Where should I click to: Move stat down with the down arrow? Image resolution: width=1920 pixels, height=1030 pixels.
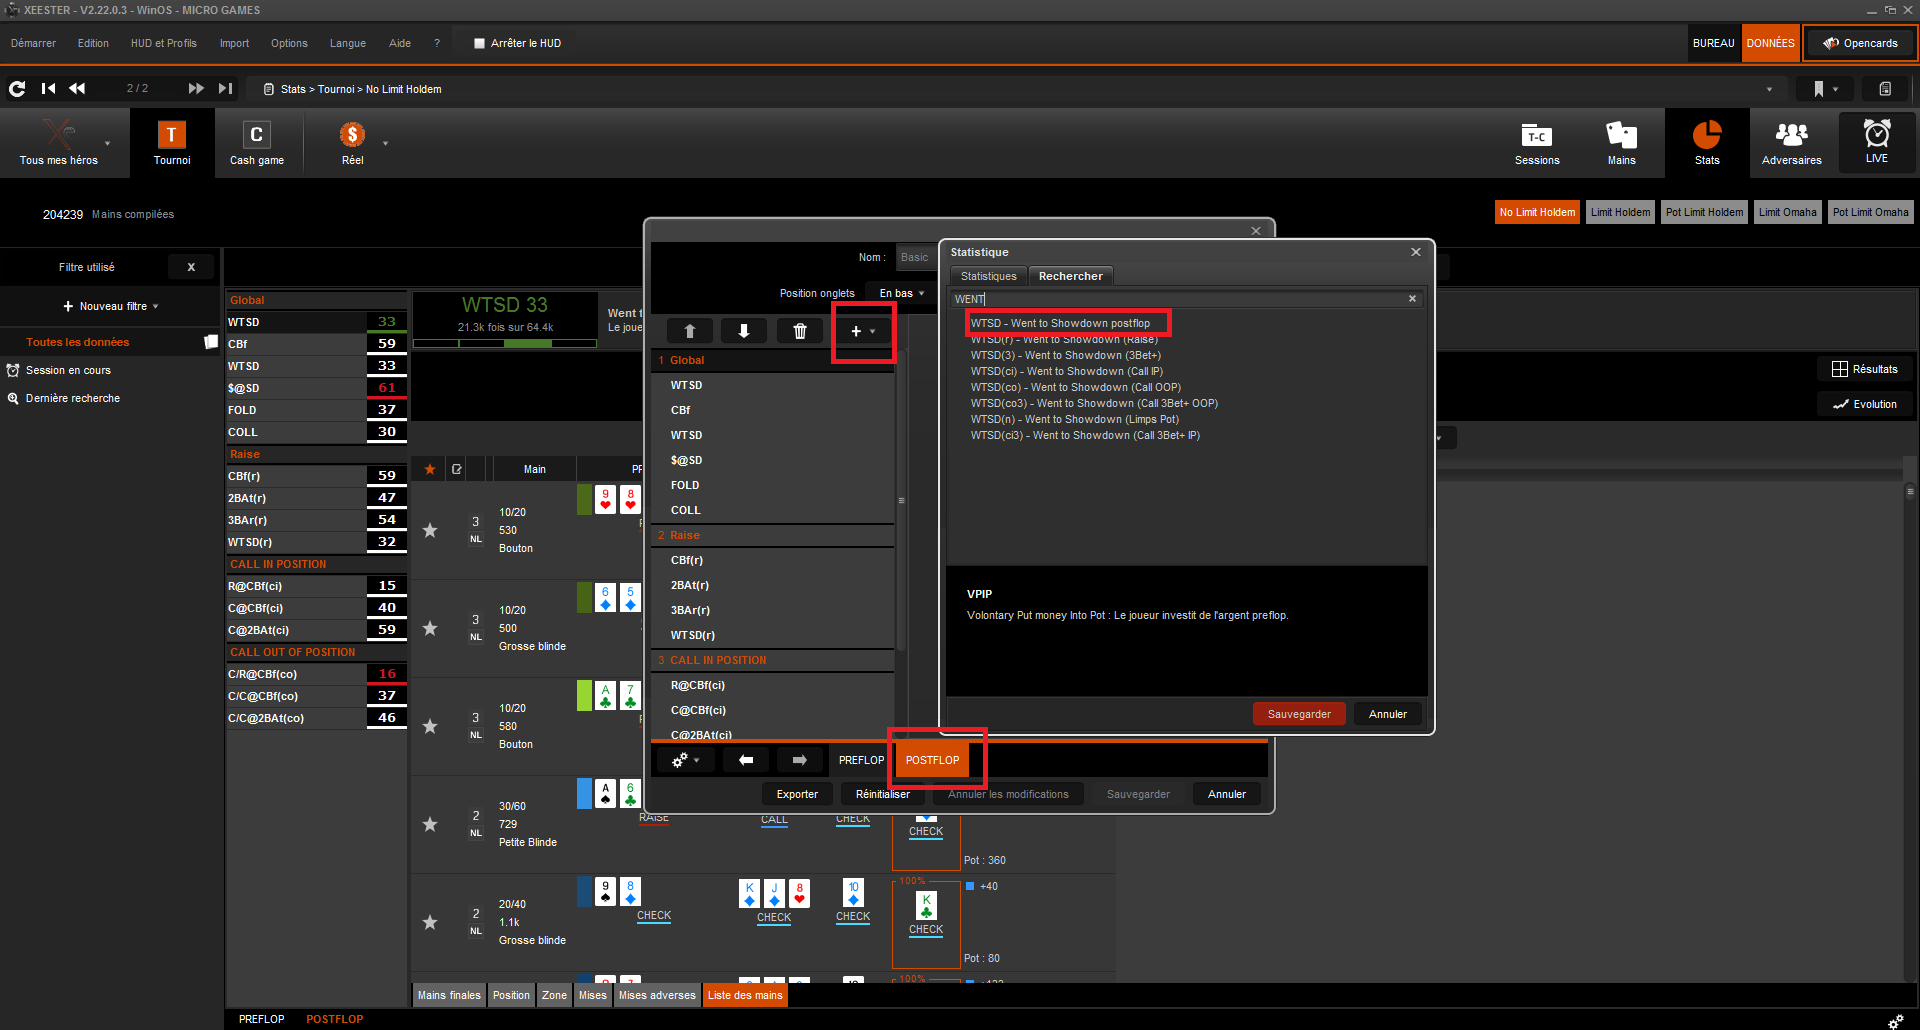[x=744, y=331]
